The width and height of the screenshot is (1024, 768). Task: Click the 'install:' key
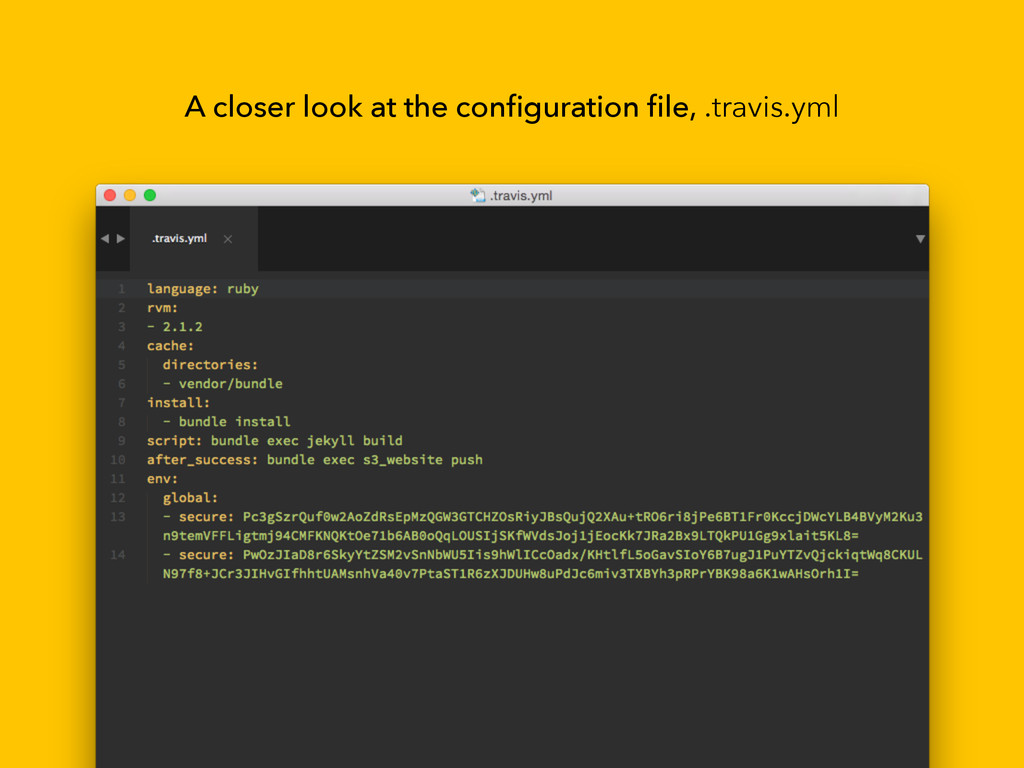pyautogui.click(x=178, y=402)
